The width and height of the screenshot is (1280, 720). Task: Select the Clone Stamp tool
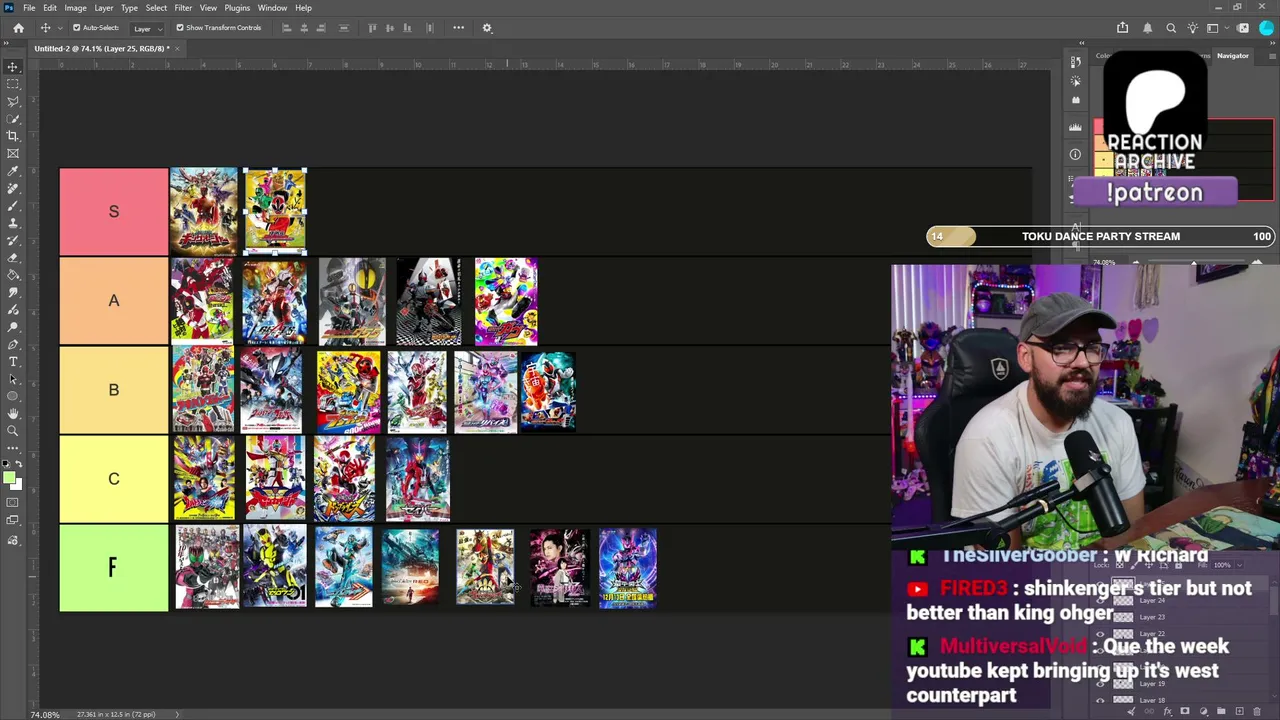13,223
